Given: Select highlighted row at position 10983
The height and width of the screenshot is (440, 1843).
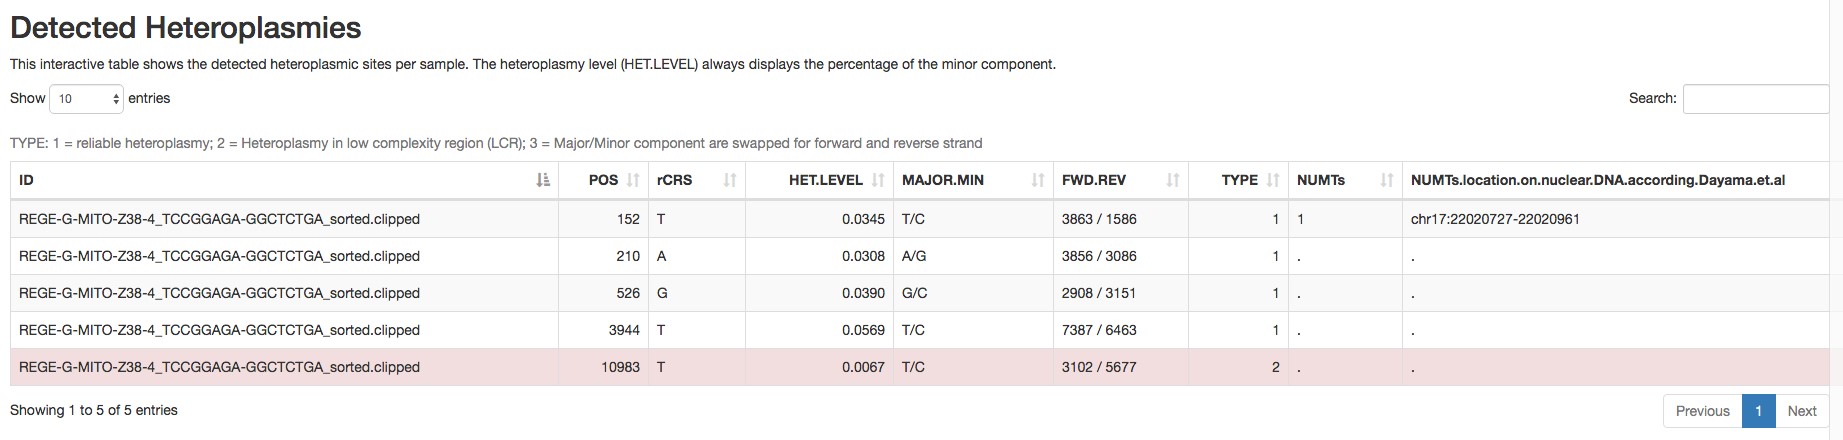Looking at the screenshot, I should click(922, 367).
